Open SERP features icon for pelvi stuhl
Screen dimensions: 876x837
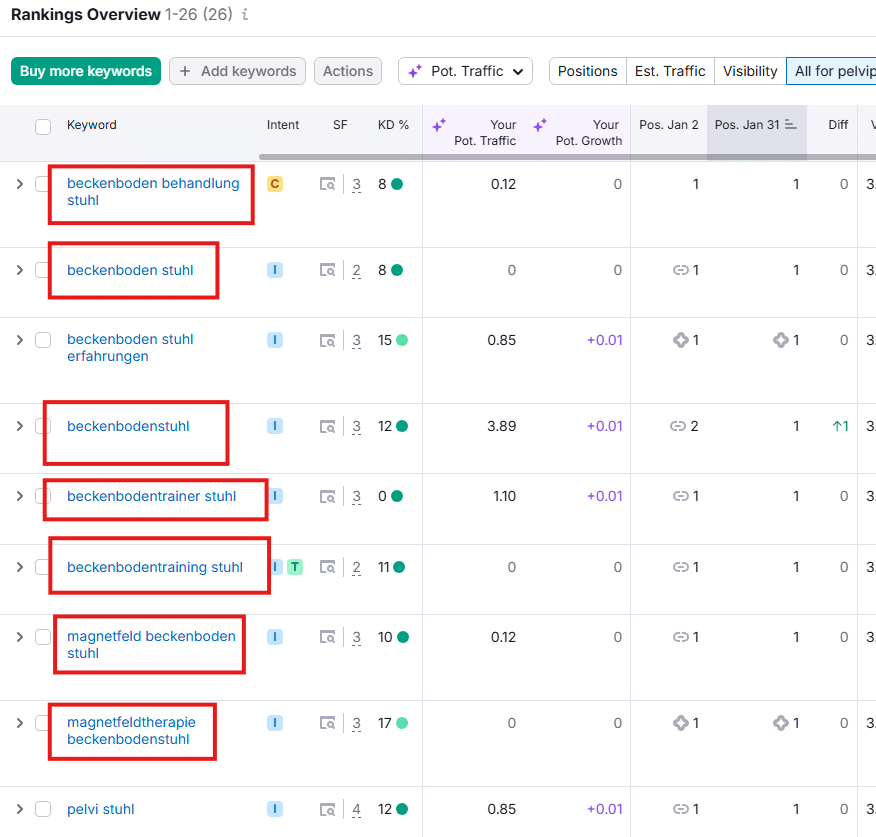tap(327, 810)
